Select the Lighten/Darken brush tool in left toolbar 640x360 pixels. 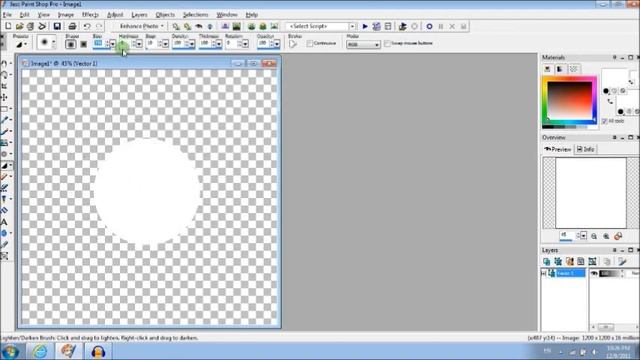[x=5, y=166]
